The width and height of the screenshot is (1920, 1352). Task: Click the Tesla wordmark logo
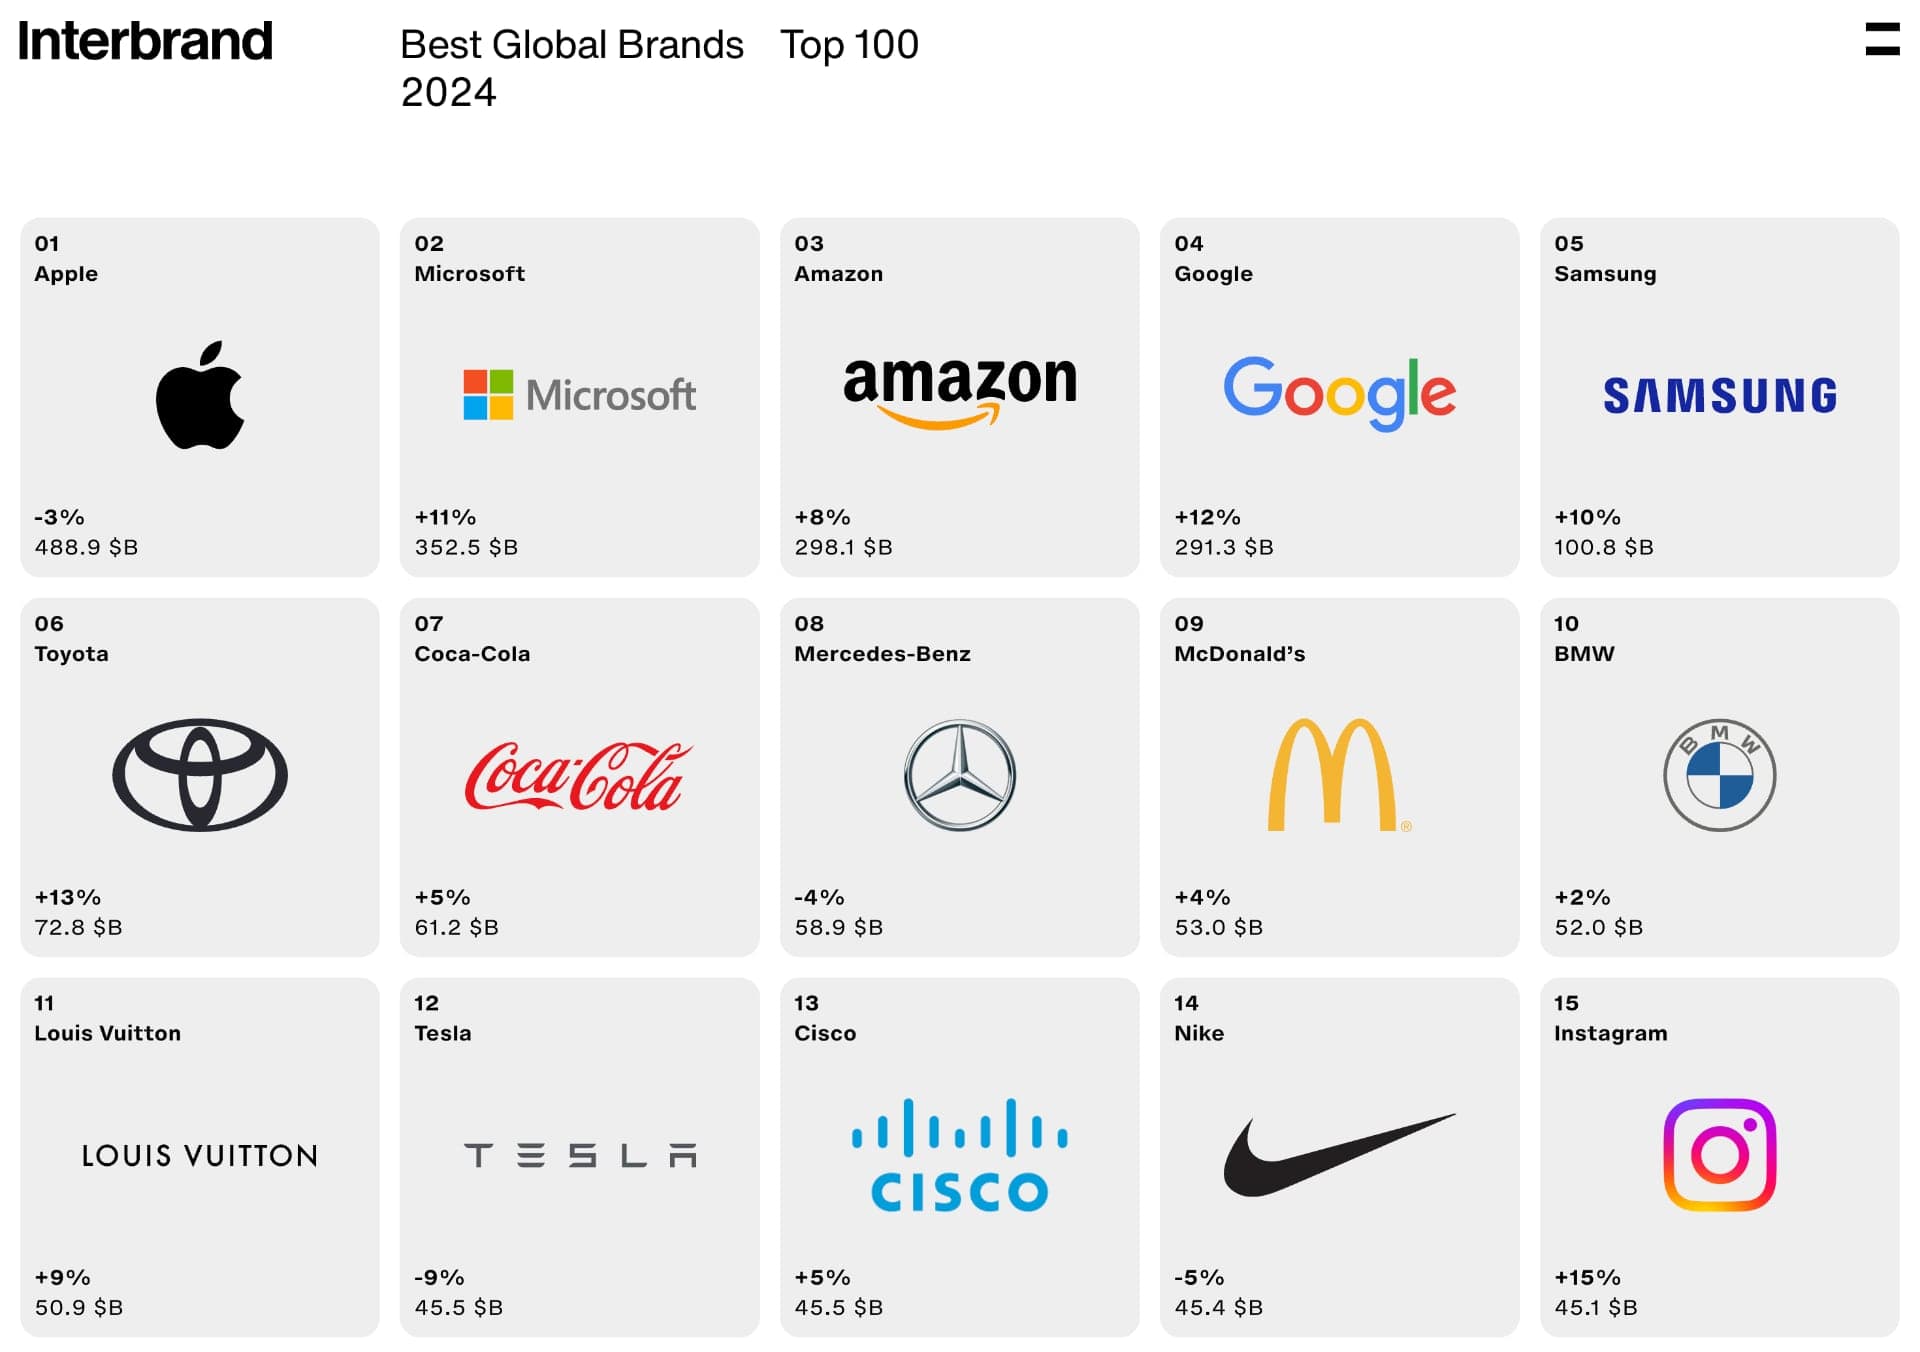coord(580,1156)
